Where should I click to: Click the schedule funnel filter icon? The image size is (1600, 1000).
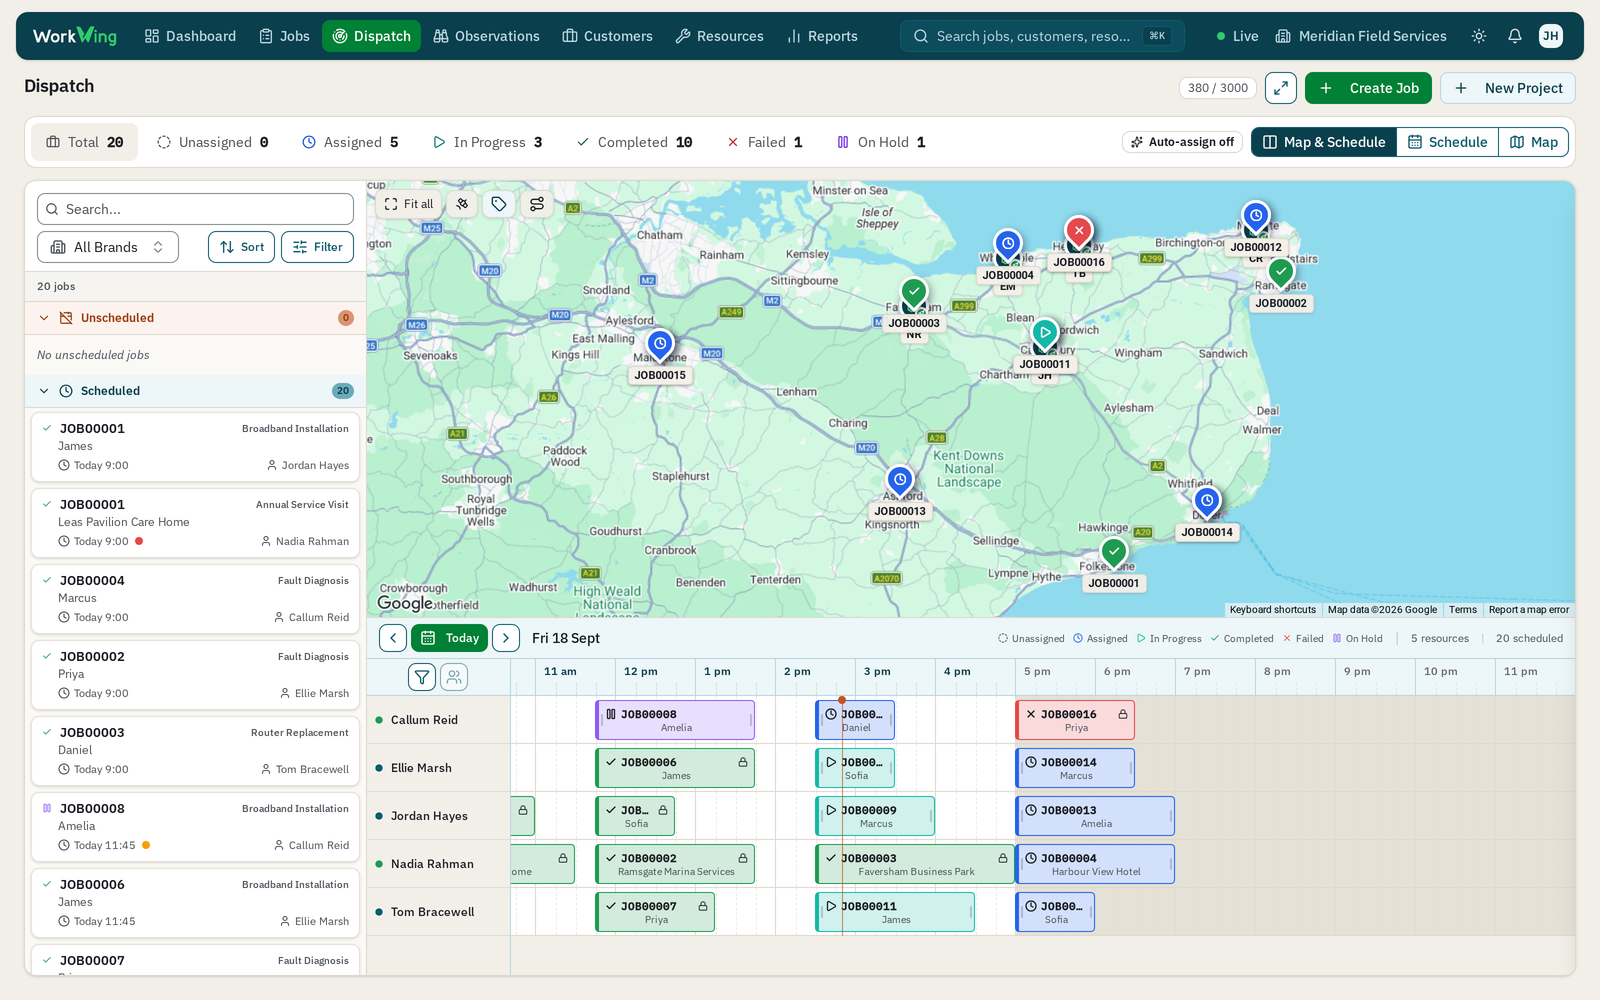click(x=422, y=677)
